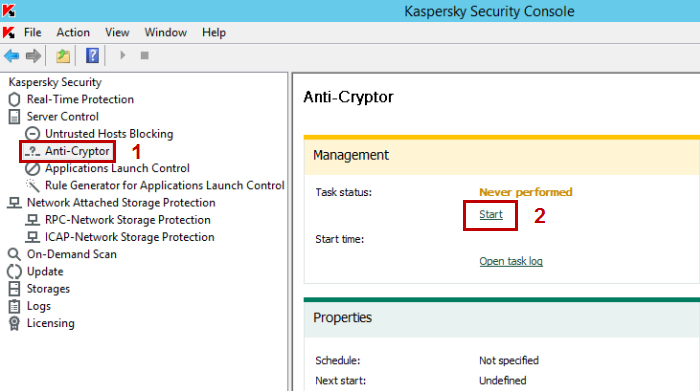This screenshot has height=391, width=700.
Task: Open the Logs node
Action: click(x=39, y=306)
